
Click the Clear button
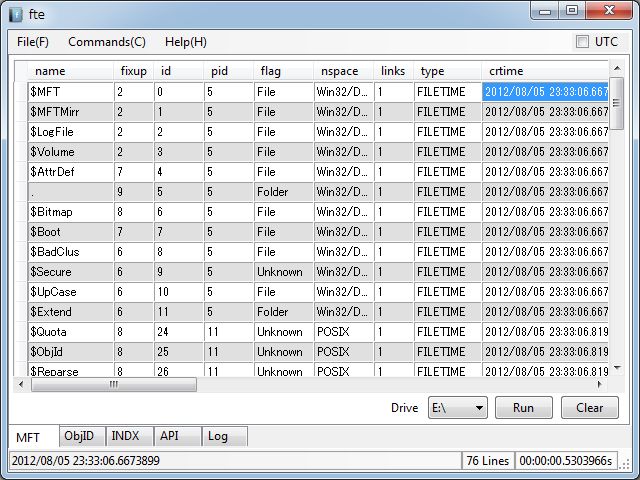coord(590,407)
